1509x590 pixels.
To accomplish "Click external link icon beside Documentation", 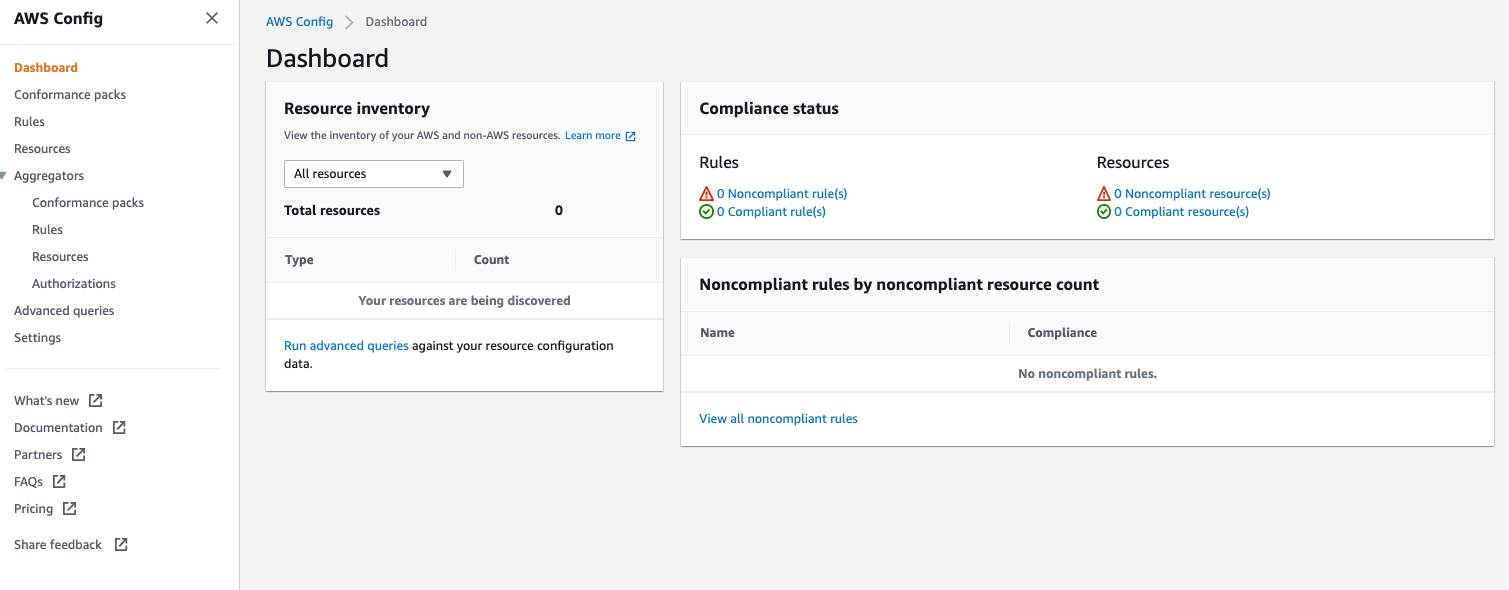I will [x=119, y=427].
